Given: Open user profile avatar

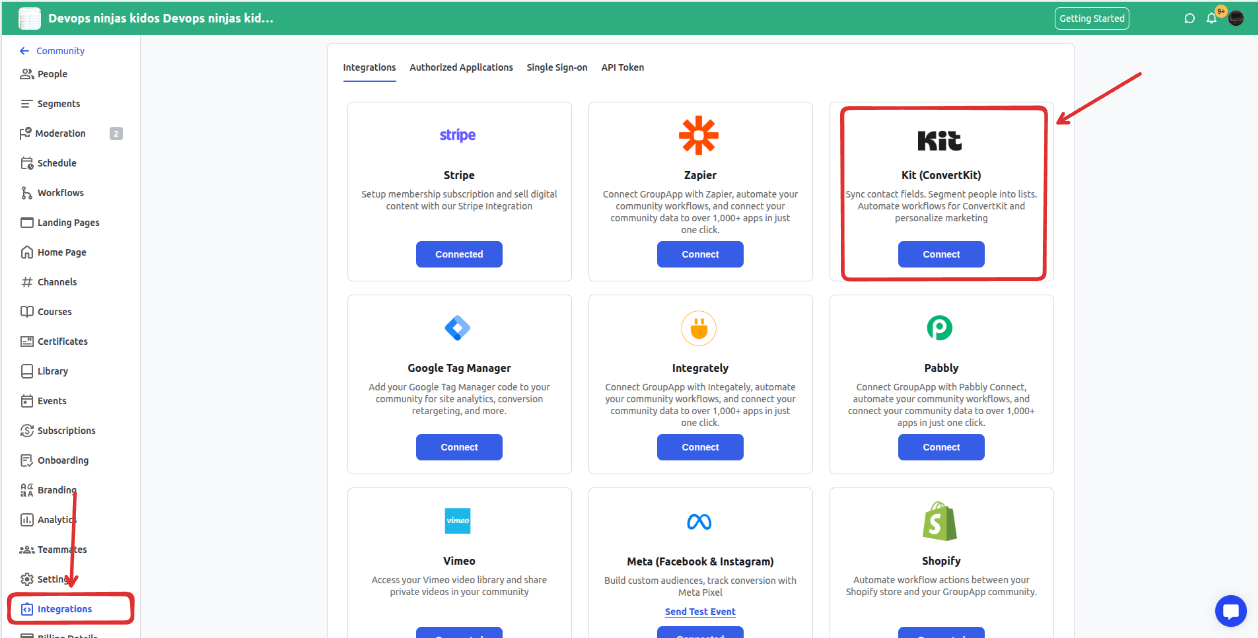Looking at the screenshot, I should tap(1236, 18).
